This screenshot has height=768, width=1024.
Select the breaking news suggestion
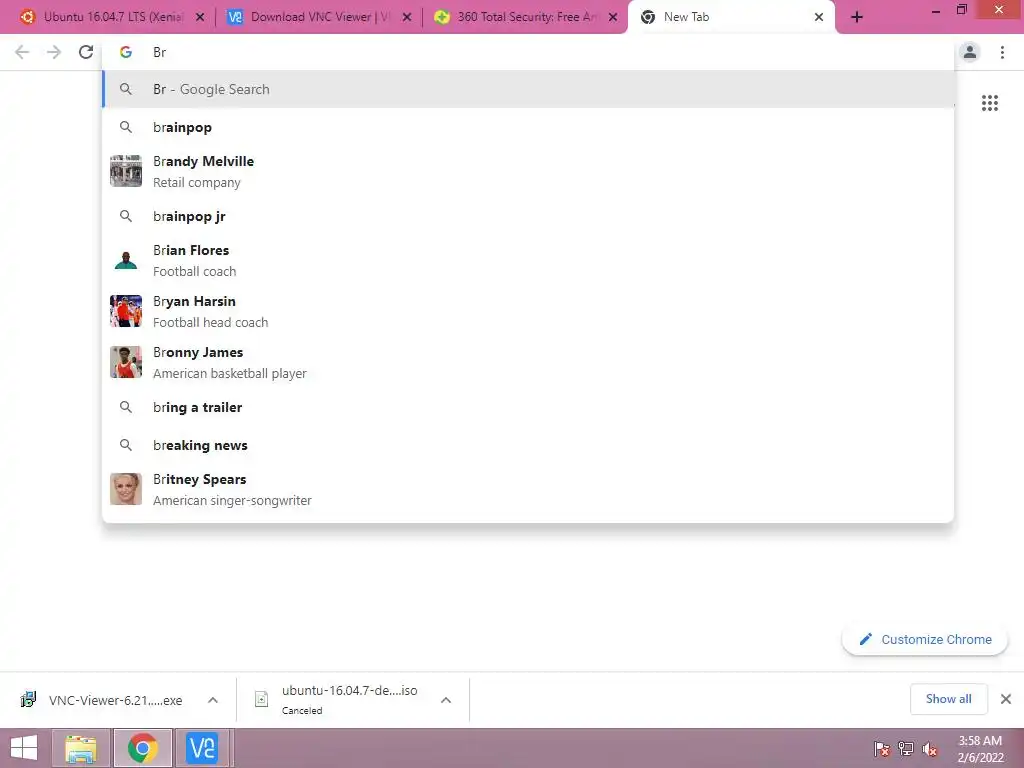pyautogui.click(x=528, y=445)
